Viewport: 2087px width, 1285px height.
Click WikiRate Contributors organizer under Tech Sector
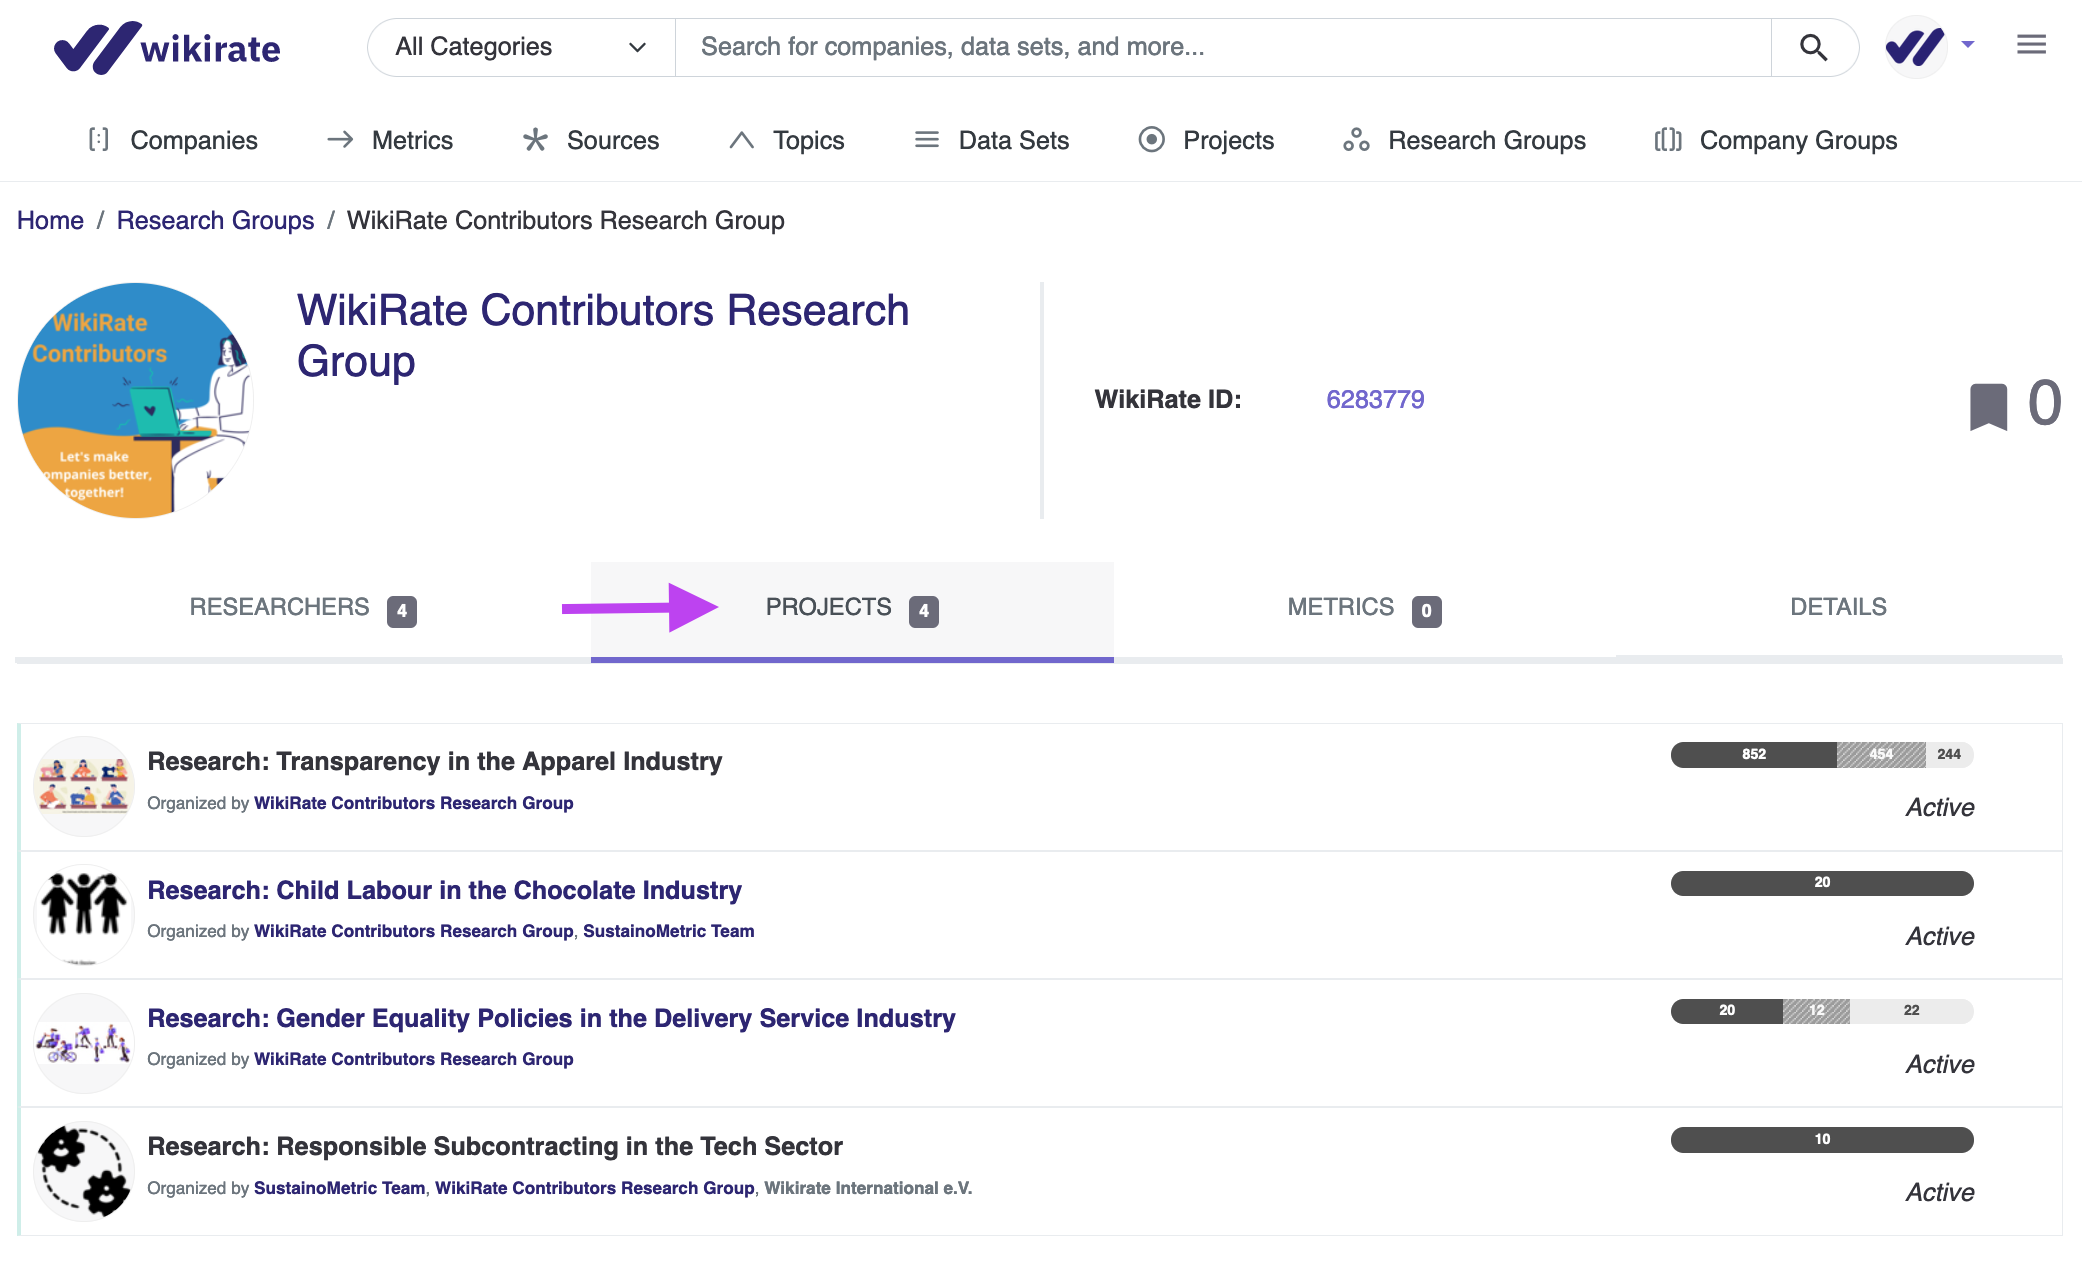coord(594,1188)
